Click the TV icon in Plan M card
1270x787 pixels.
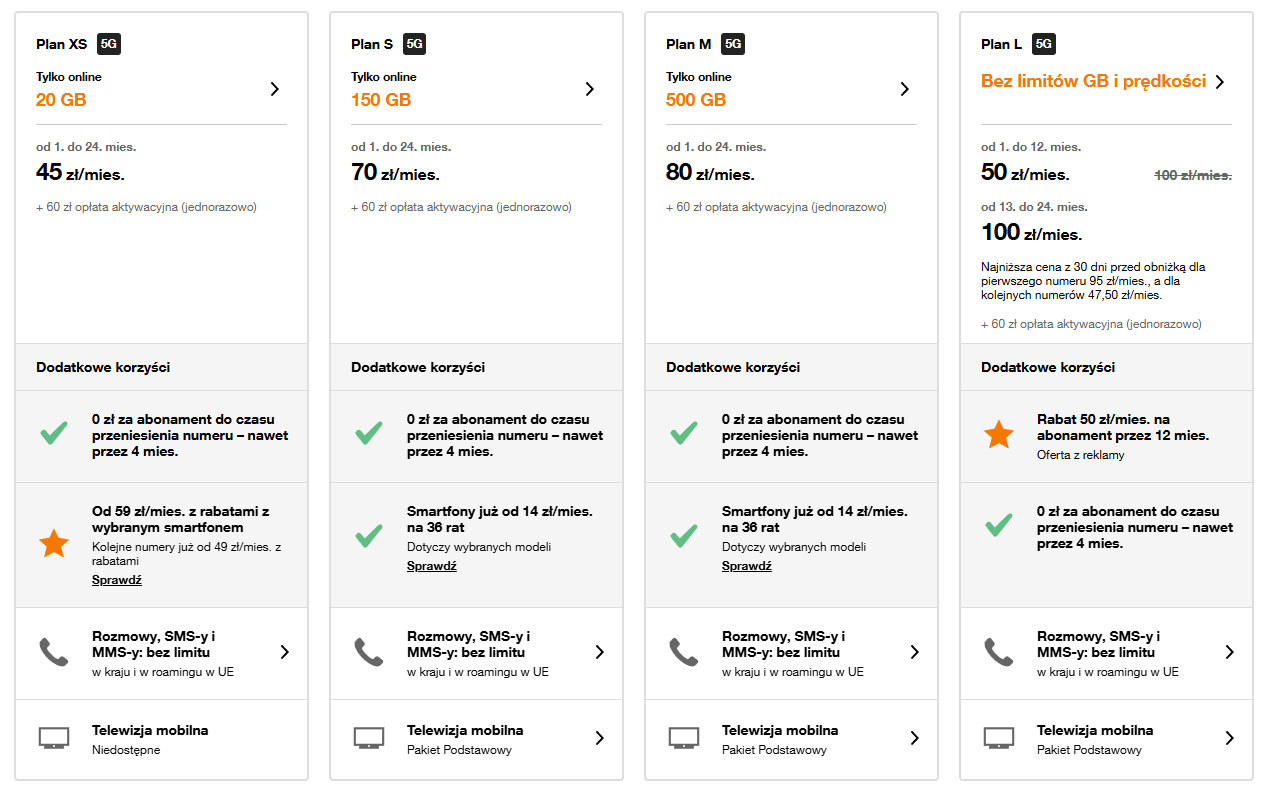tap(684, 738)
